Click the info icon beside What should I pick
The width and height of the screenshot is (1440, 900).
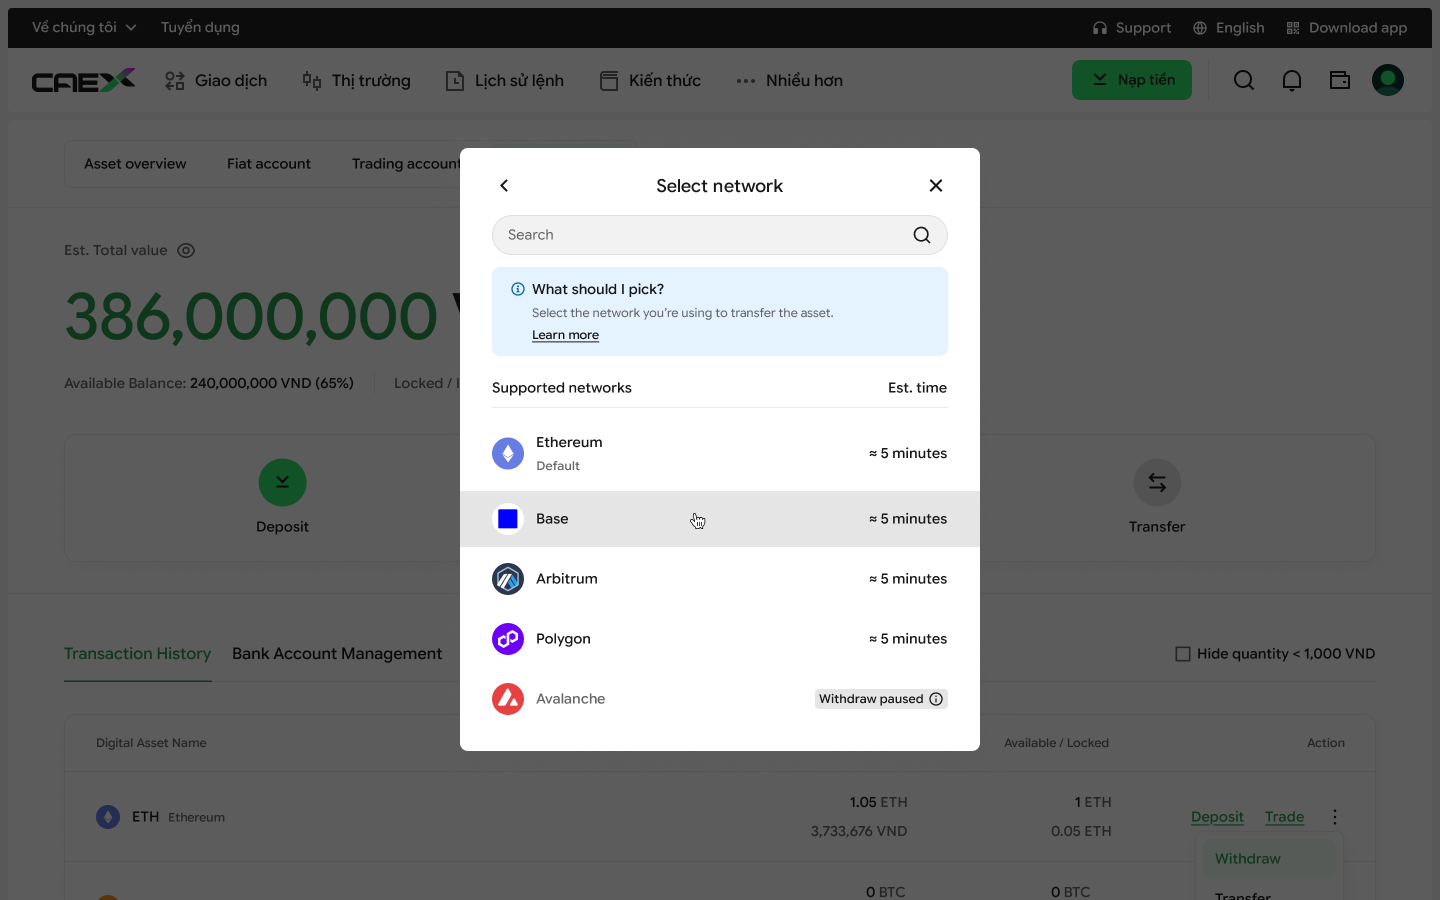click(x=518, y=289)
